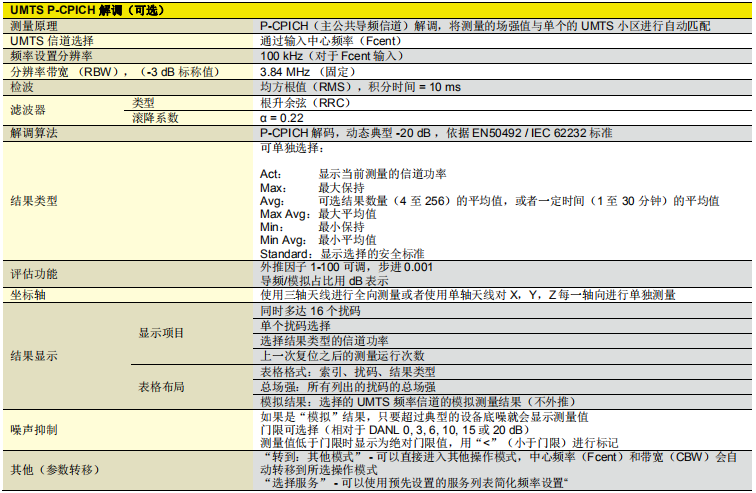Select the 表格布局 sub-label
Viewport: 756px width, 493px height.
[161, 386]
